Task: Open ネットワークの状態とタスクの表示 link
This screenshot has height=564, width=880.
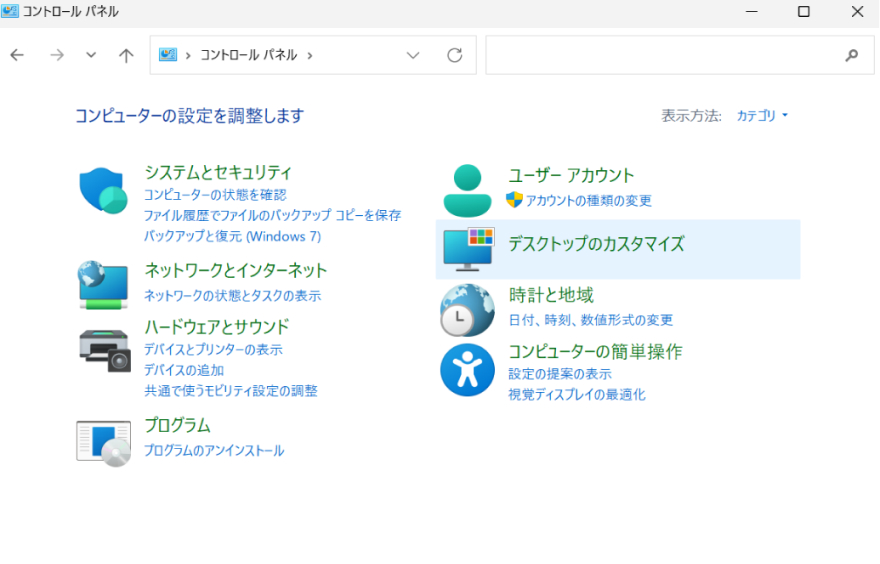Action: (x=233, y=296)
